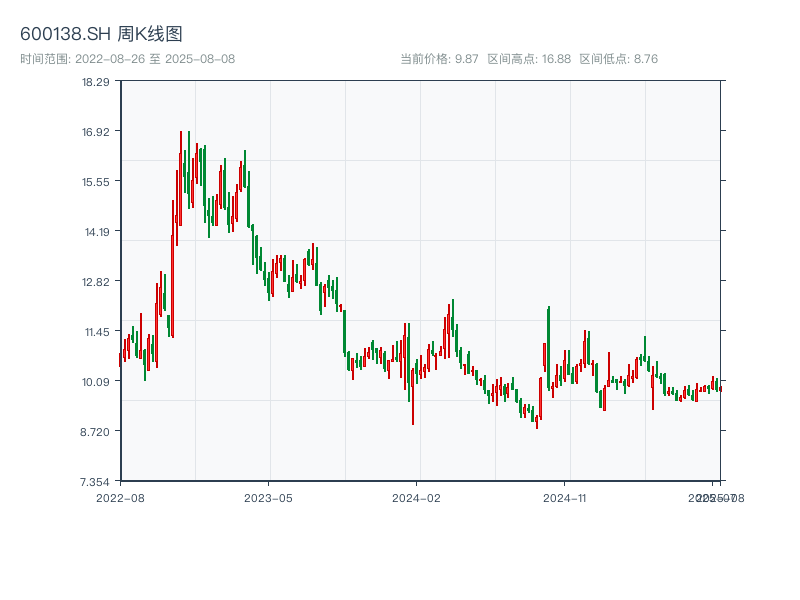Click the x-axis date label 2024-11

(564, 498)
